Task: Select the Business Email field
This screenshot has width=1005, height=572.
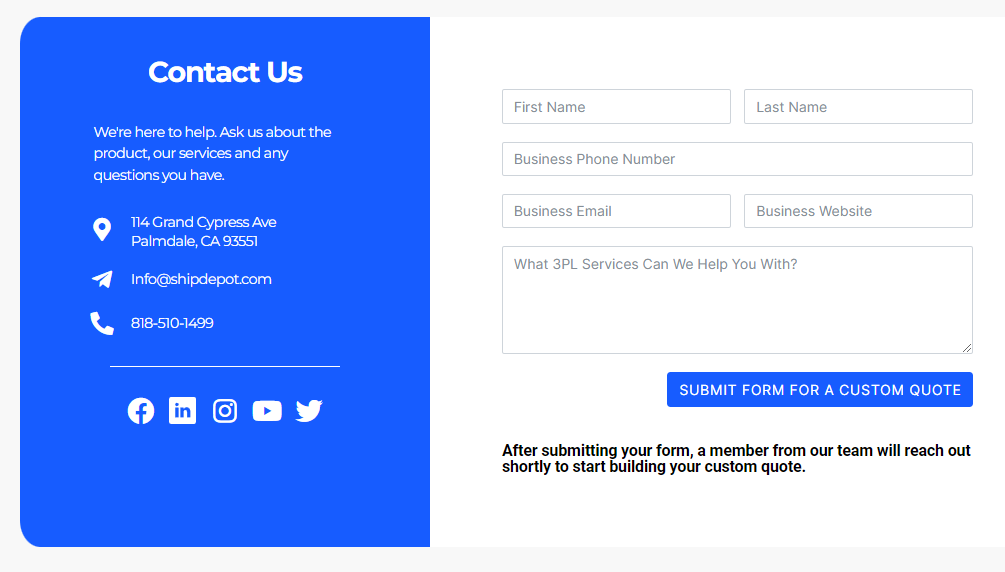Action: pyautogui.click(x=616, y=211)
